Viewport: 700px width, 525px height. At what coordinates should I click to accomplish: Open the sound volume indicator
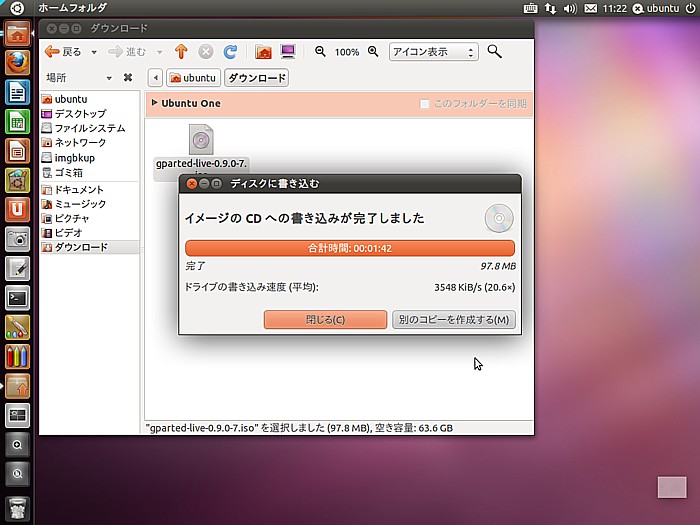[570, 8]
